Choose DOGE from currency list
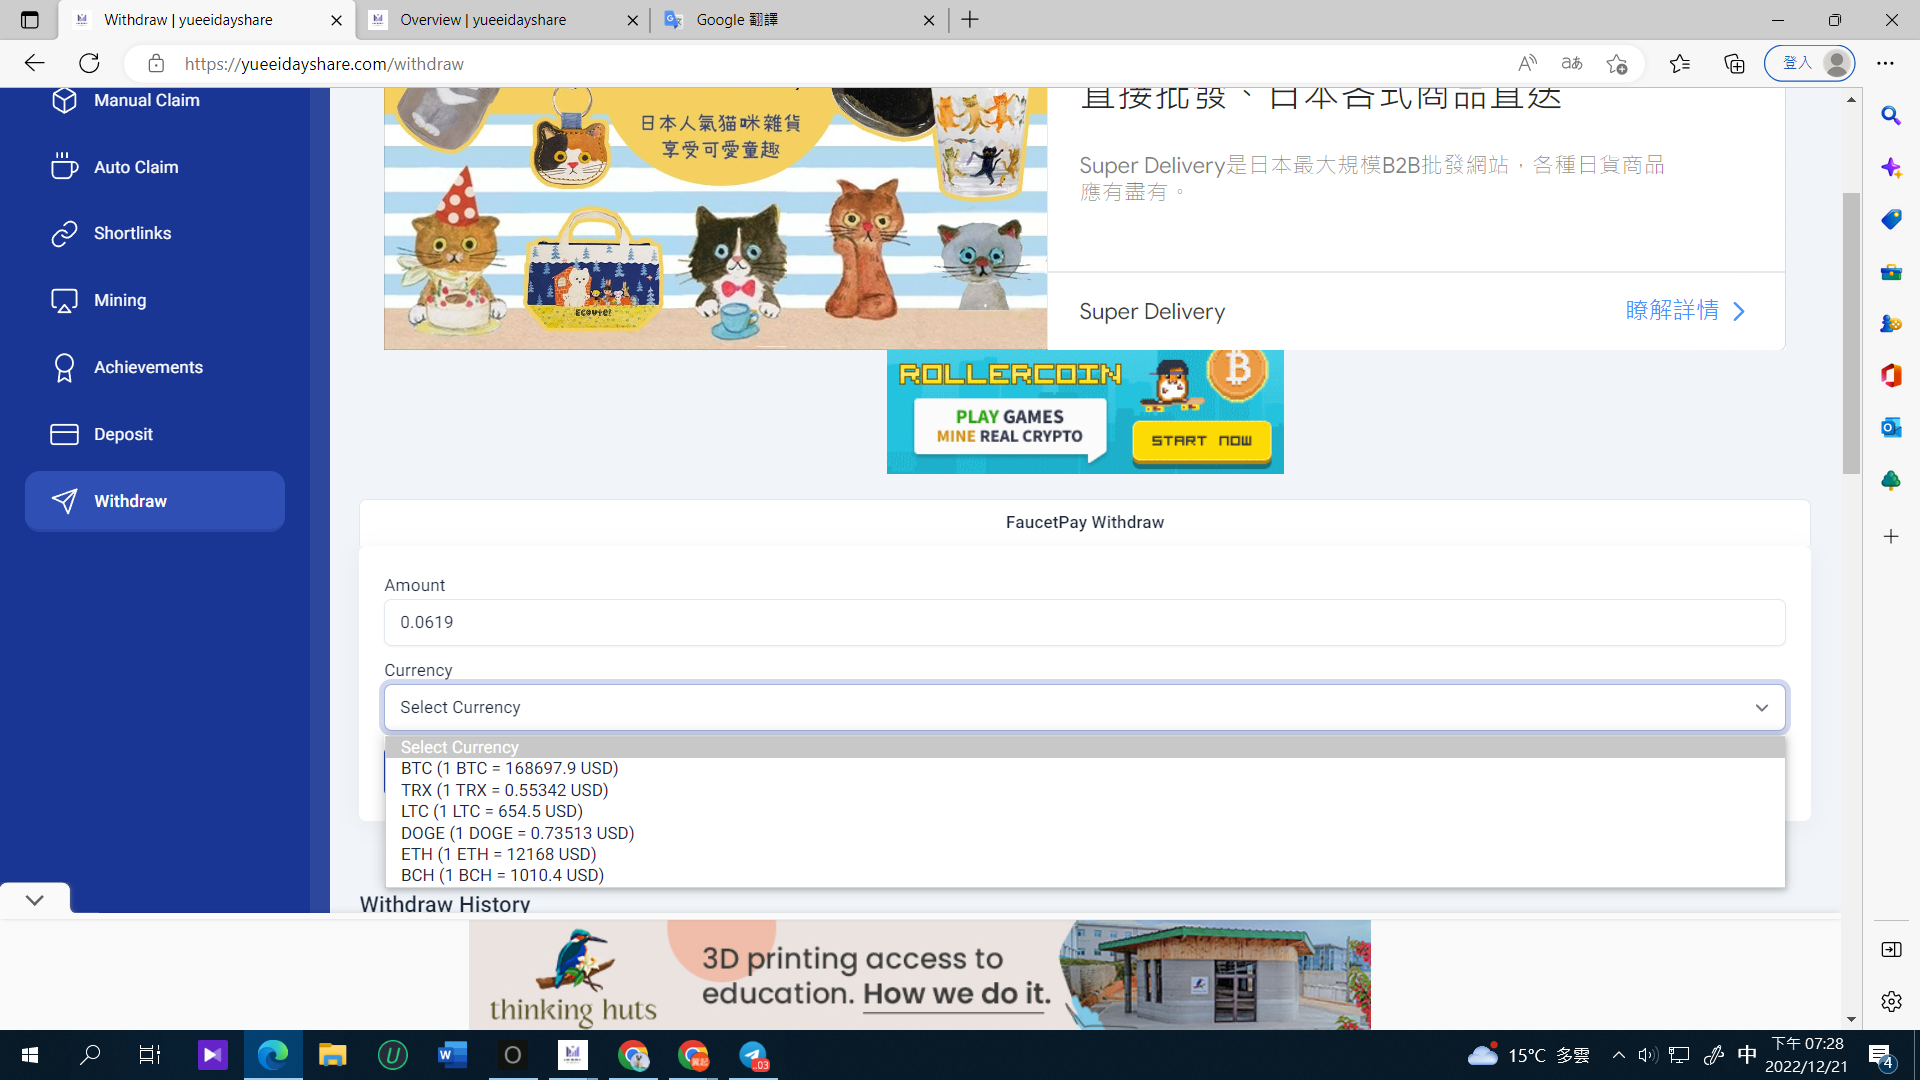The width and height of the screenshot is (1920, 1080). coord(1085,833)
